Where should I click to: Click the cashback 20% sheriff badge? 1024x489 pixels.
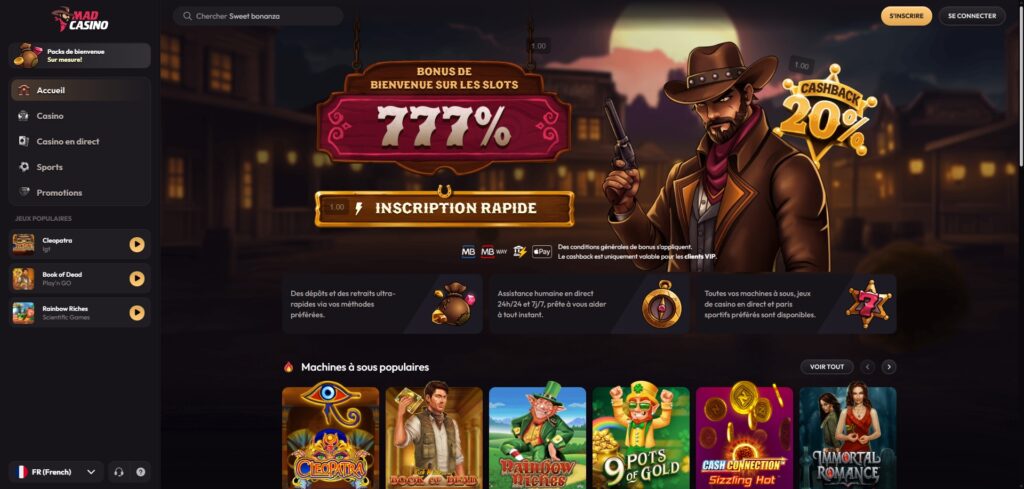(x=827, y=112)
